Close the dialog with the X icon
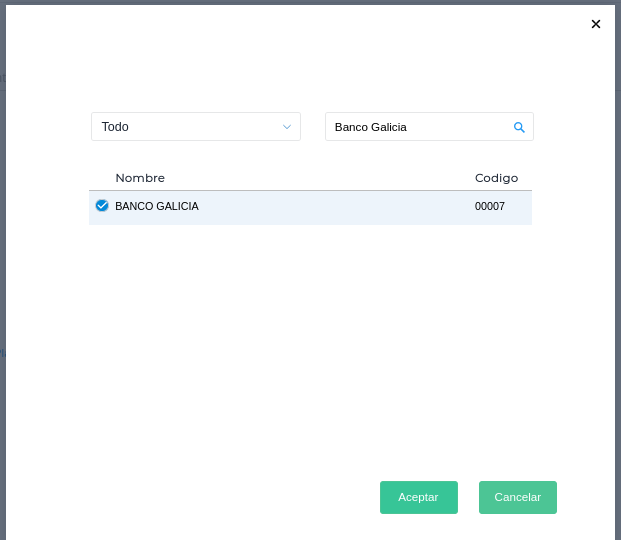The image size is (621, 540). pos(596,24)
